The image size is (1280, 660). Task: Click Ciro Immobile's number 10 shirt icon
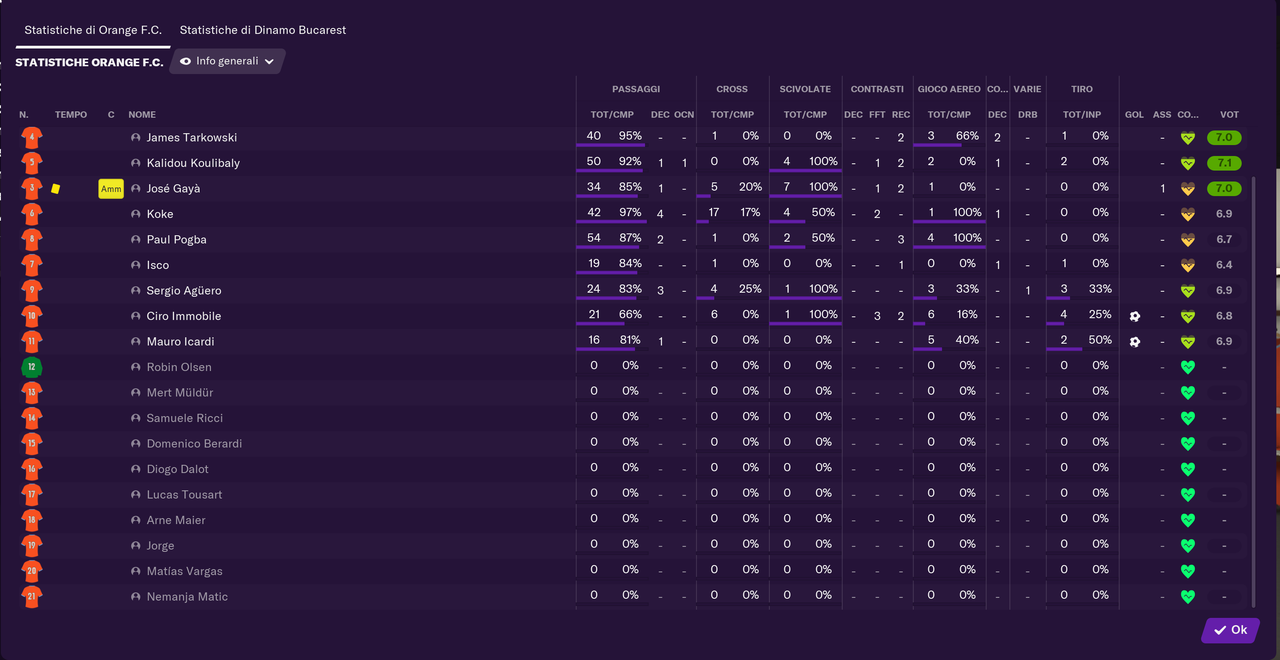[32, 316]
